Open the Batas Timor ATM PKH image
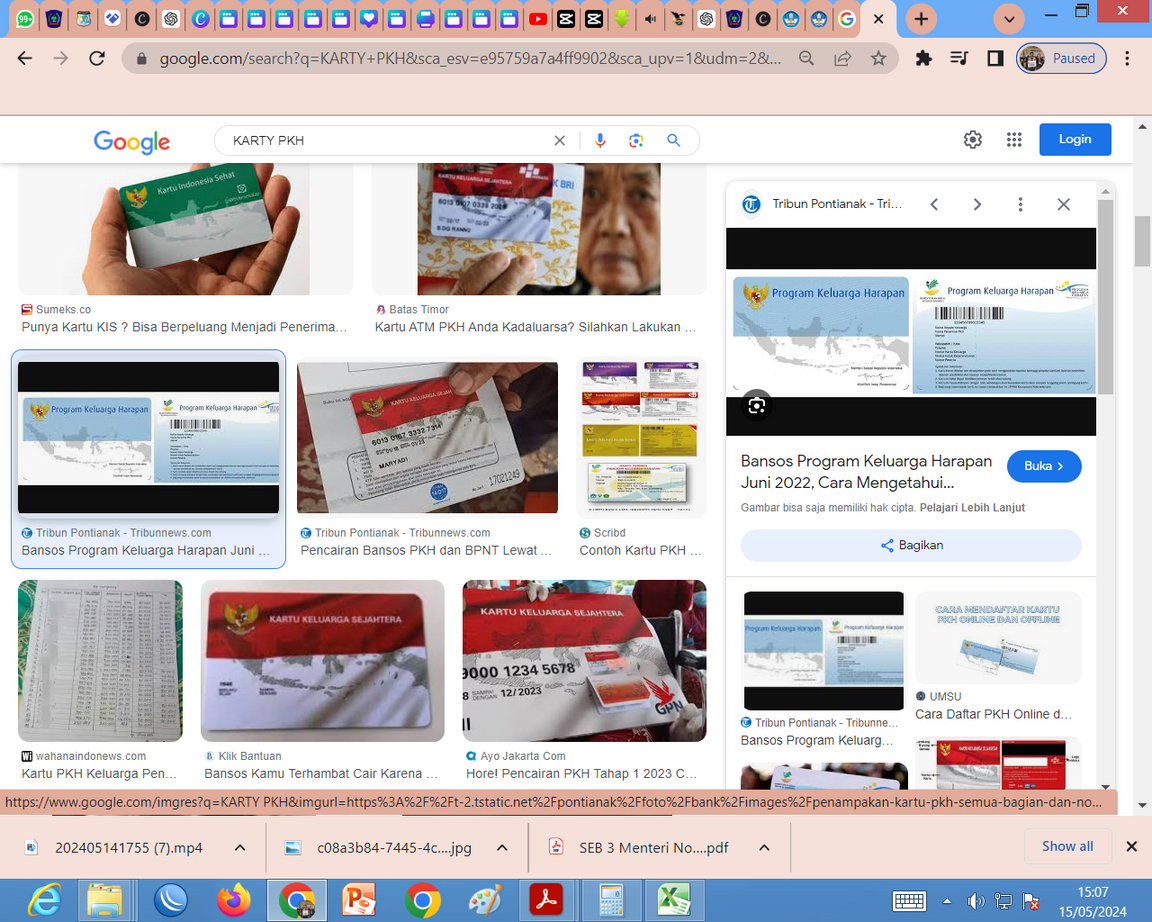The width and height of the screenshot is (1152, 922). tap(539, 229)
